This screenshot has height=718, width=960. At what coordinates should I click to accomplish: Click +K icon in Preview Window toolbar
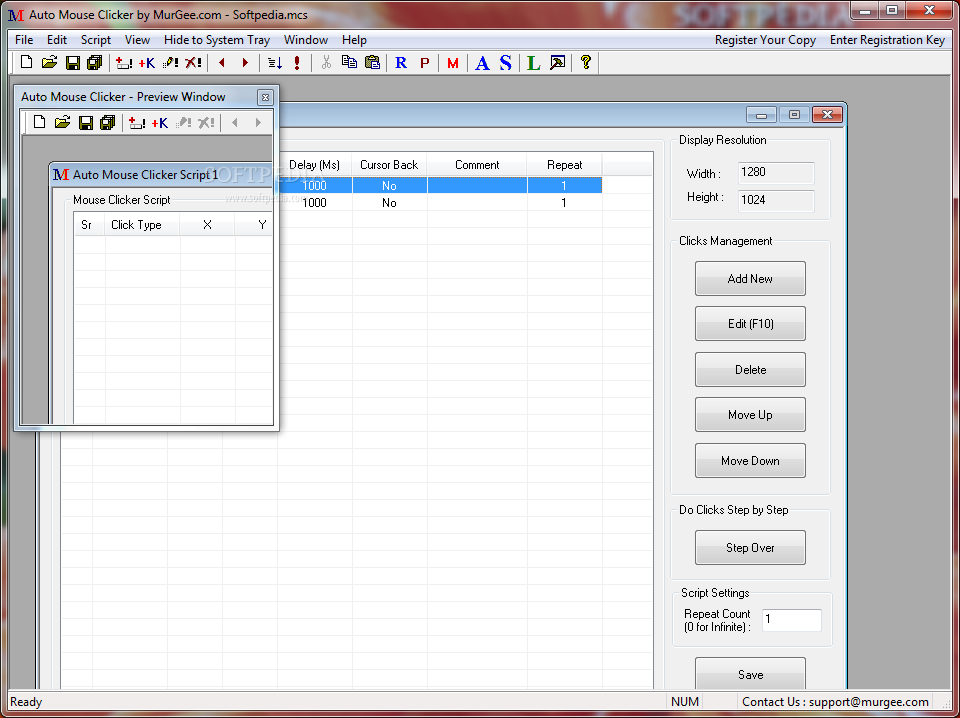[x=160, y=122]
